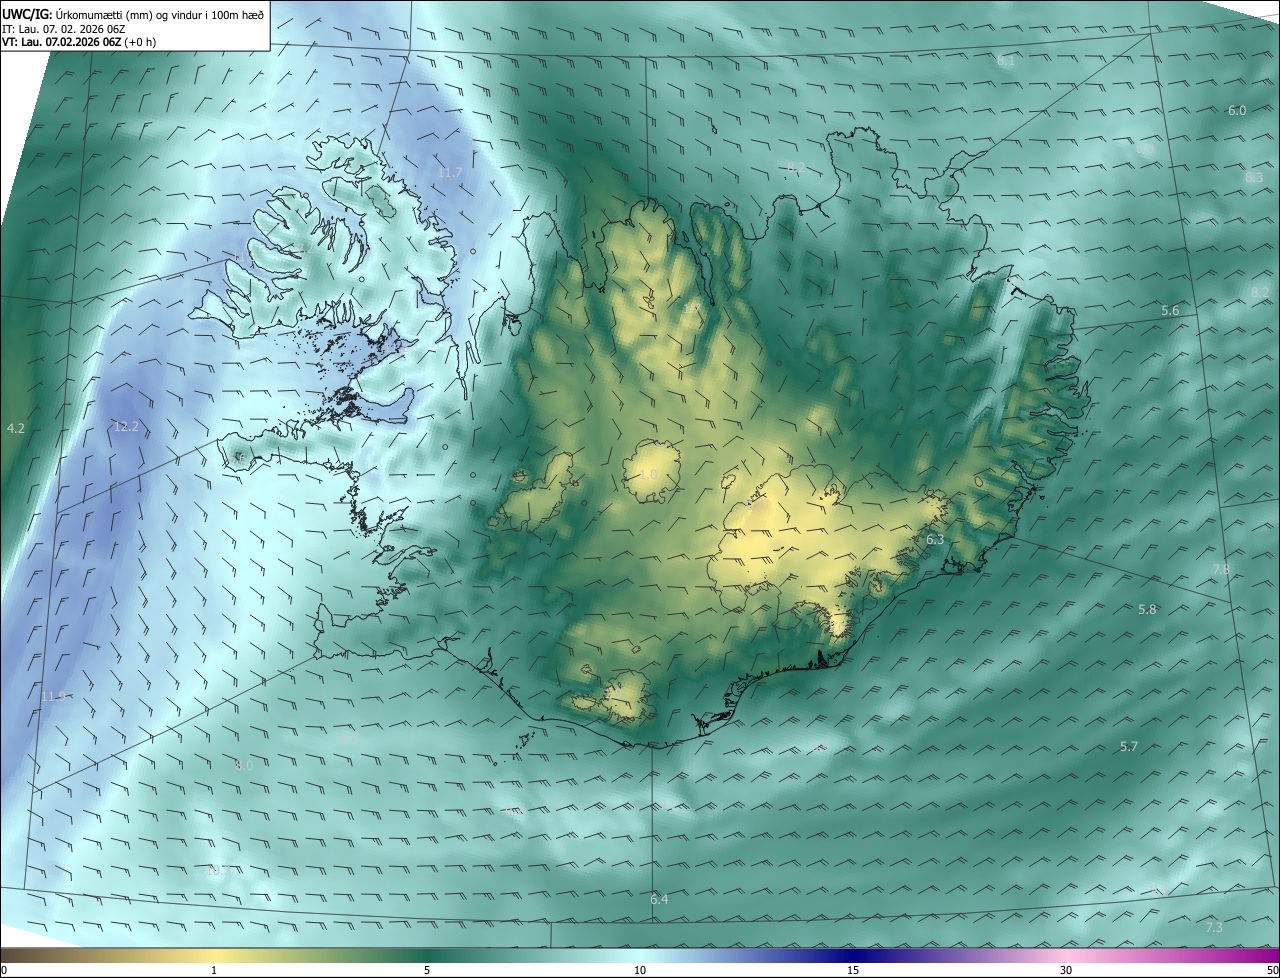The width and height of the screenshot is (1280, 978).
Task: Click the 12.2 value on the map
Action: (126, 427)
